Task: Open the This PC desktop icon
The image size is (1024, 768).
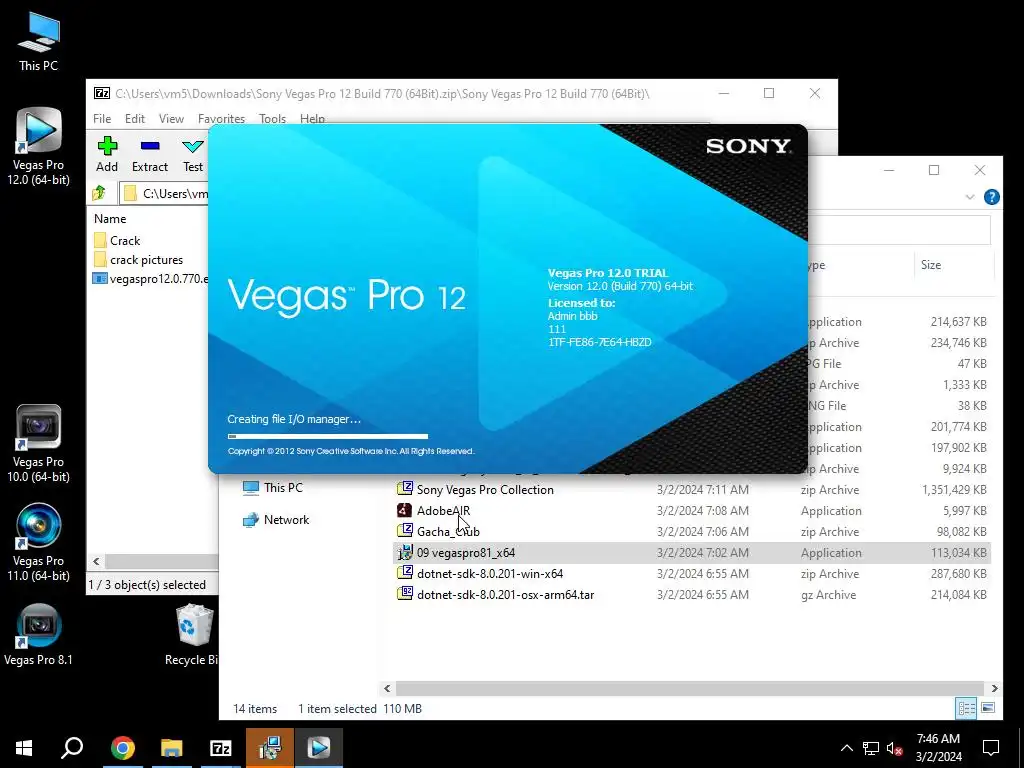Action: [39, 42]
